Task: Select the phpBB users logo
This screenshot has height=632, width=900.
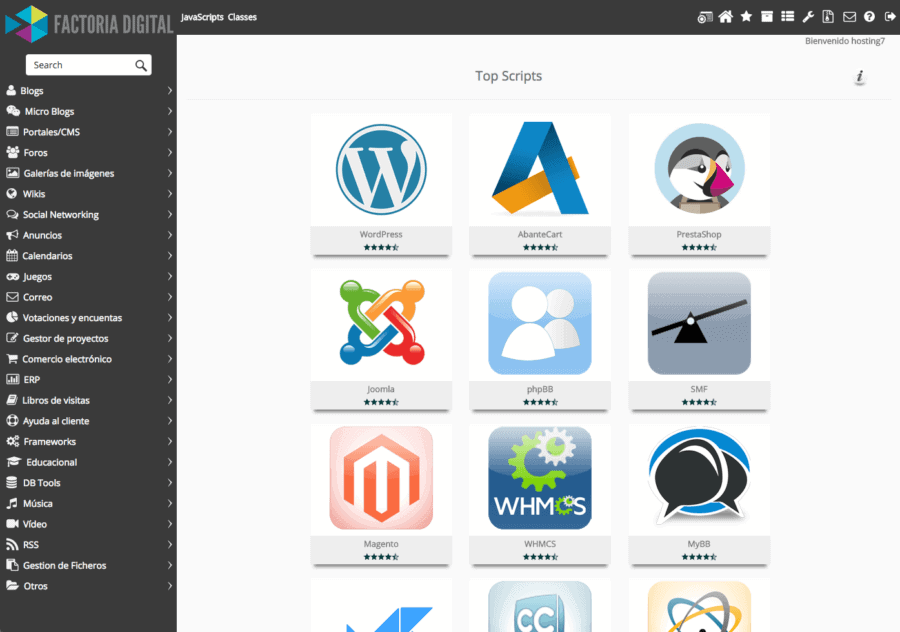Action: pos(540,323)
